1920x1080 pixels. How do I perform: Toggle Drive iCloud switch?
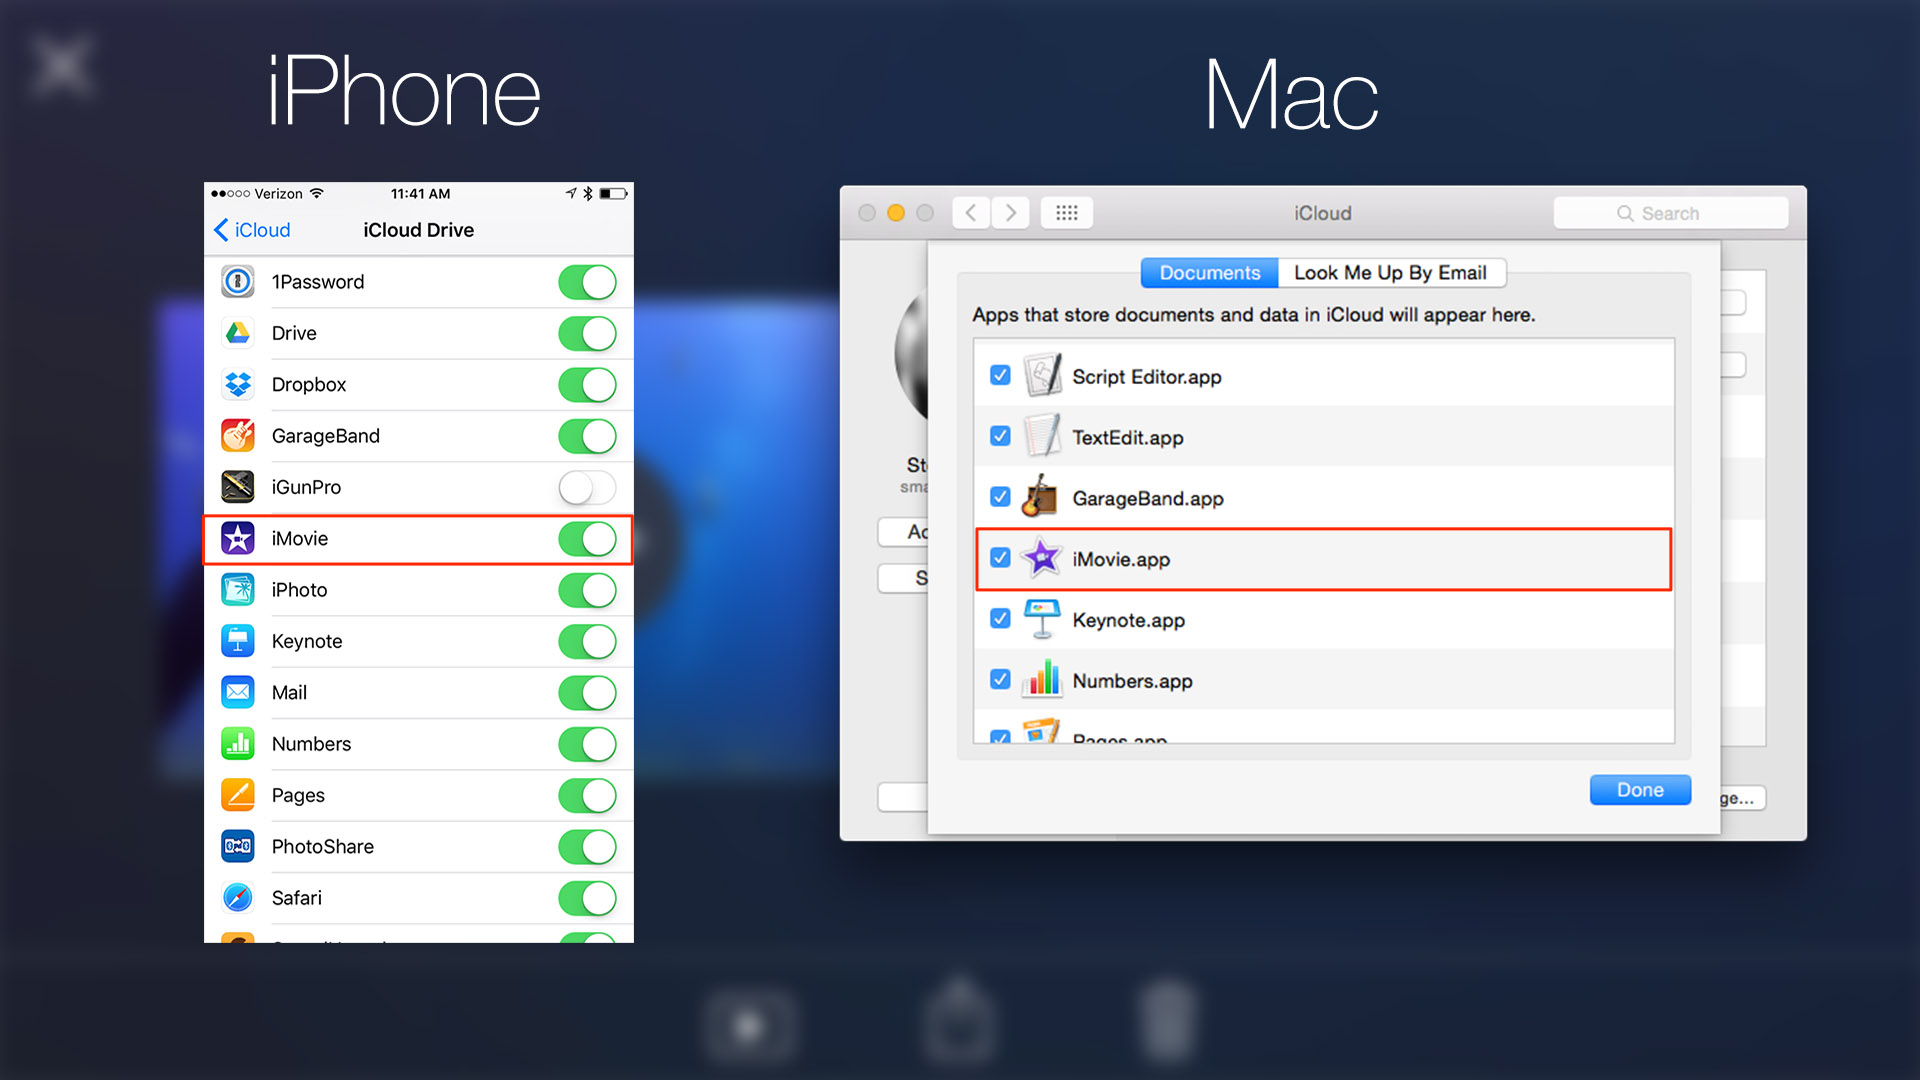pos(588,333)
